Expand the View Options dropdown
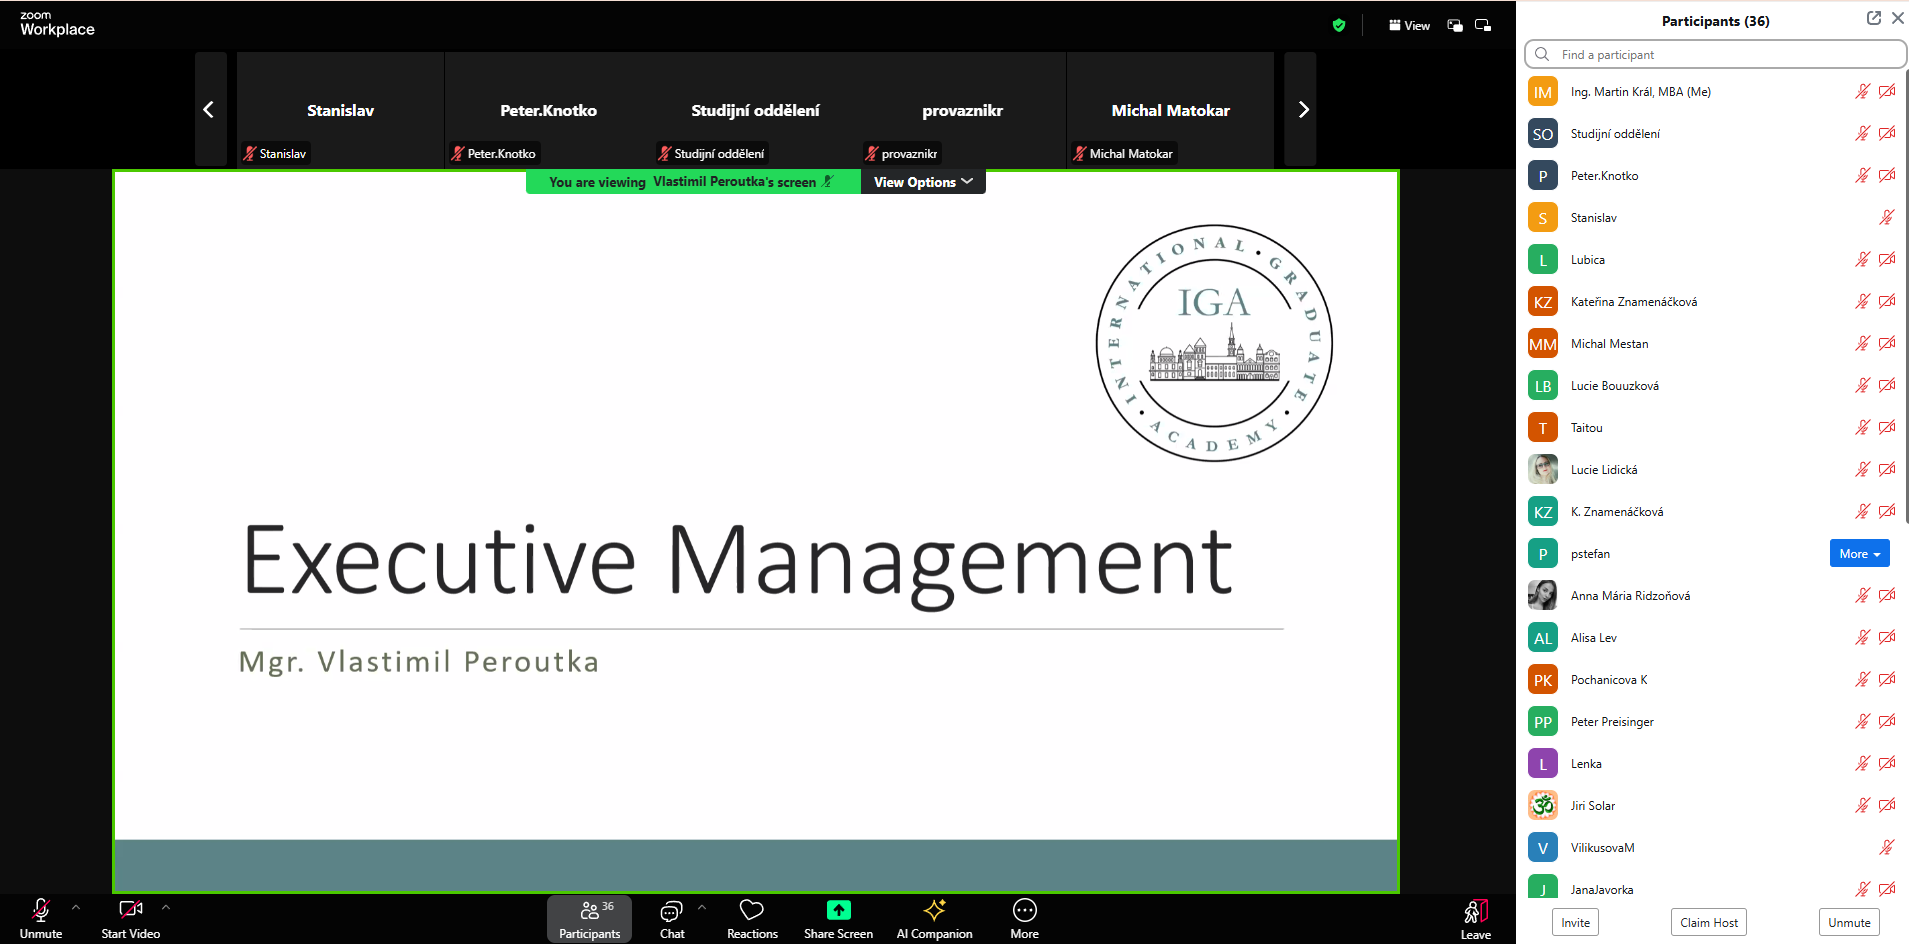Viewport: 1909px width, 944px height. tap(922, 182)
